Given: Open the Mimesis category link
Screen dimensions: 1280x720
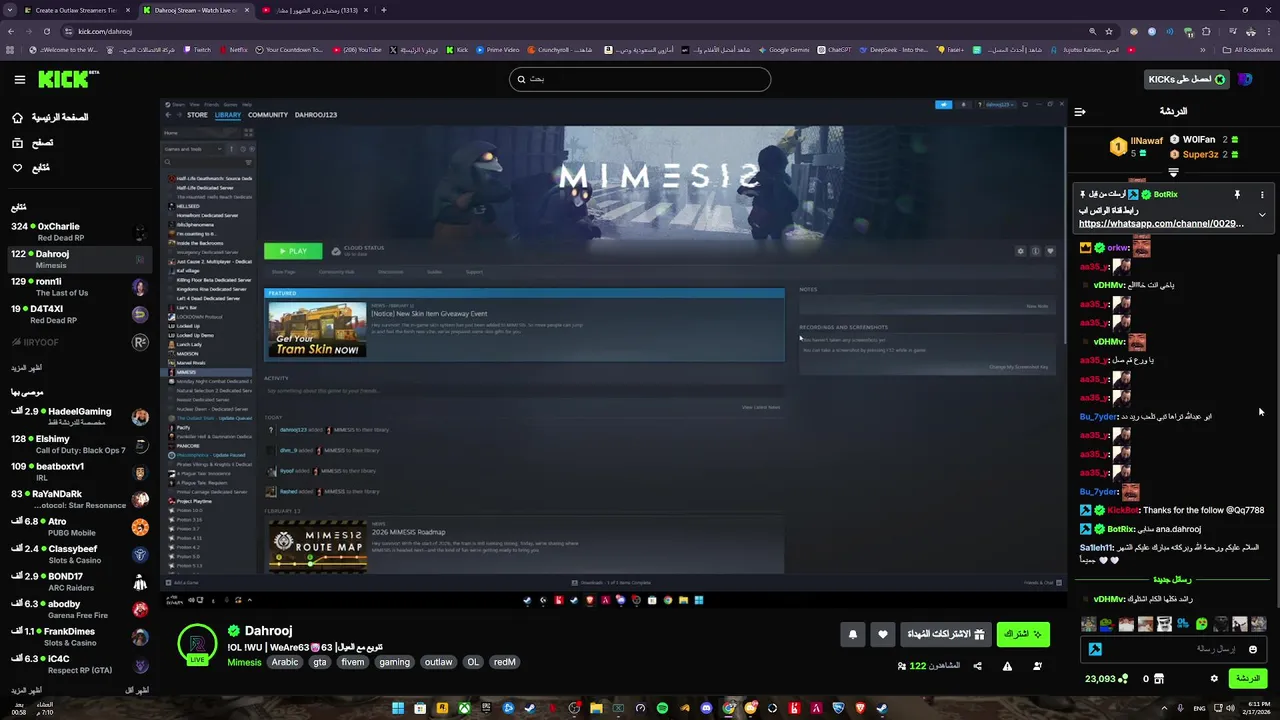Looking at the screenshot, I should coord(244,662).
